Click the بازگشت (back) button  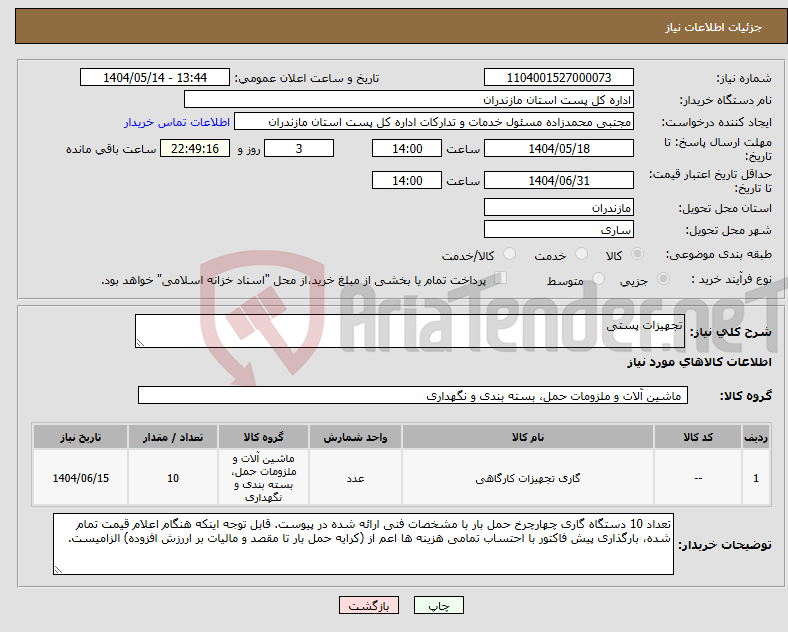[x=369, y=606]
